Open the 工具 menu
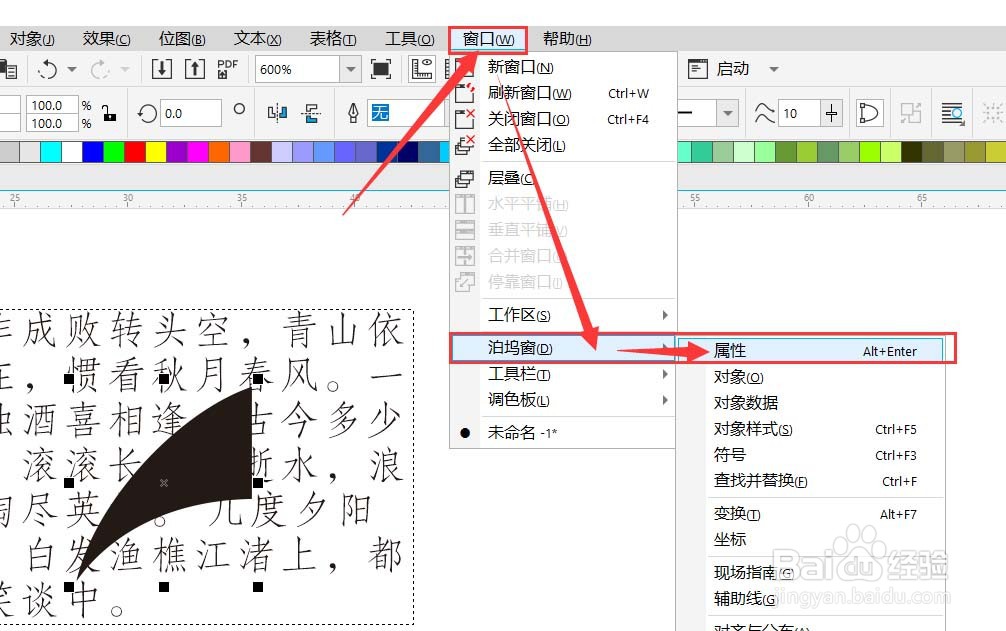The height and width of the screenshot is (631, 1006). click(409, 39)
